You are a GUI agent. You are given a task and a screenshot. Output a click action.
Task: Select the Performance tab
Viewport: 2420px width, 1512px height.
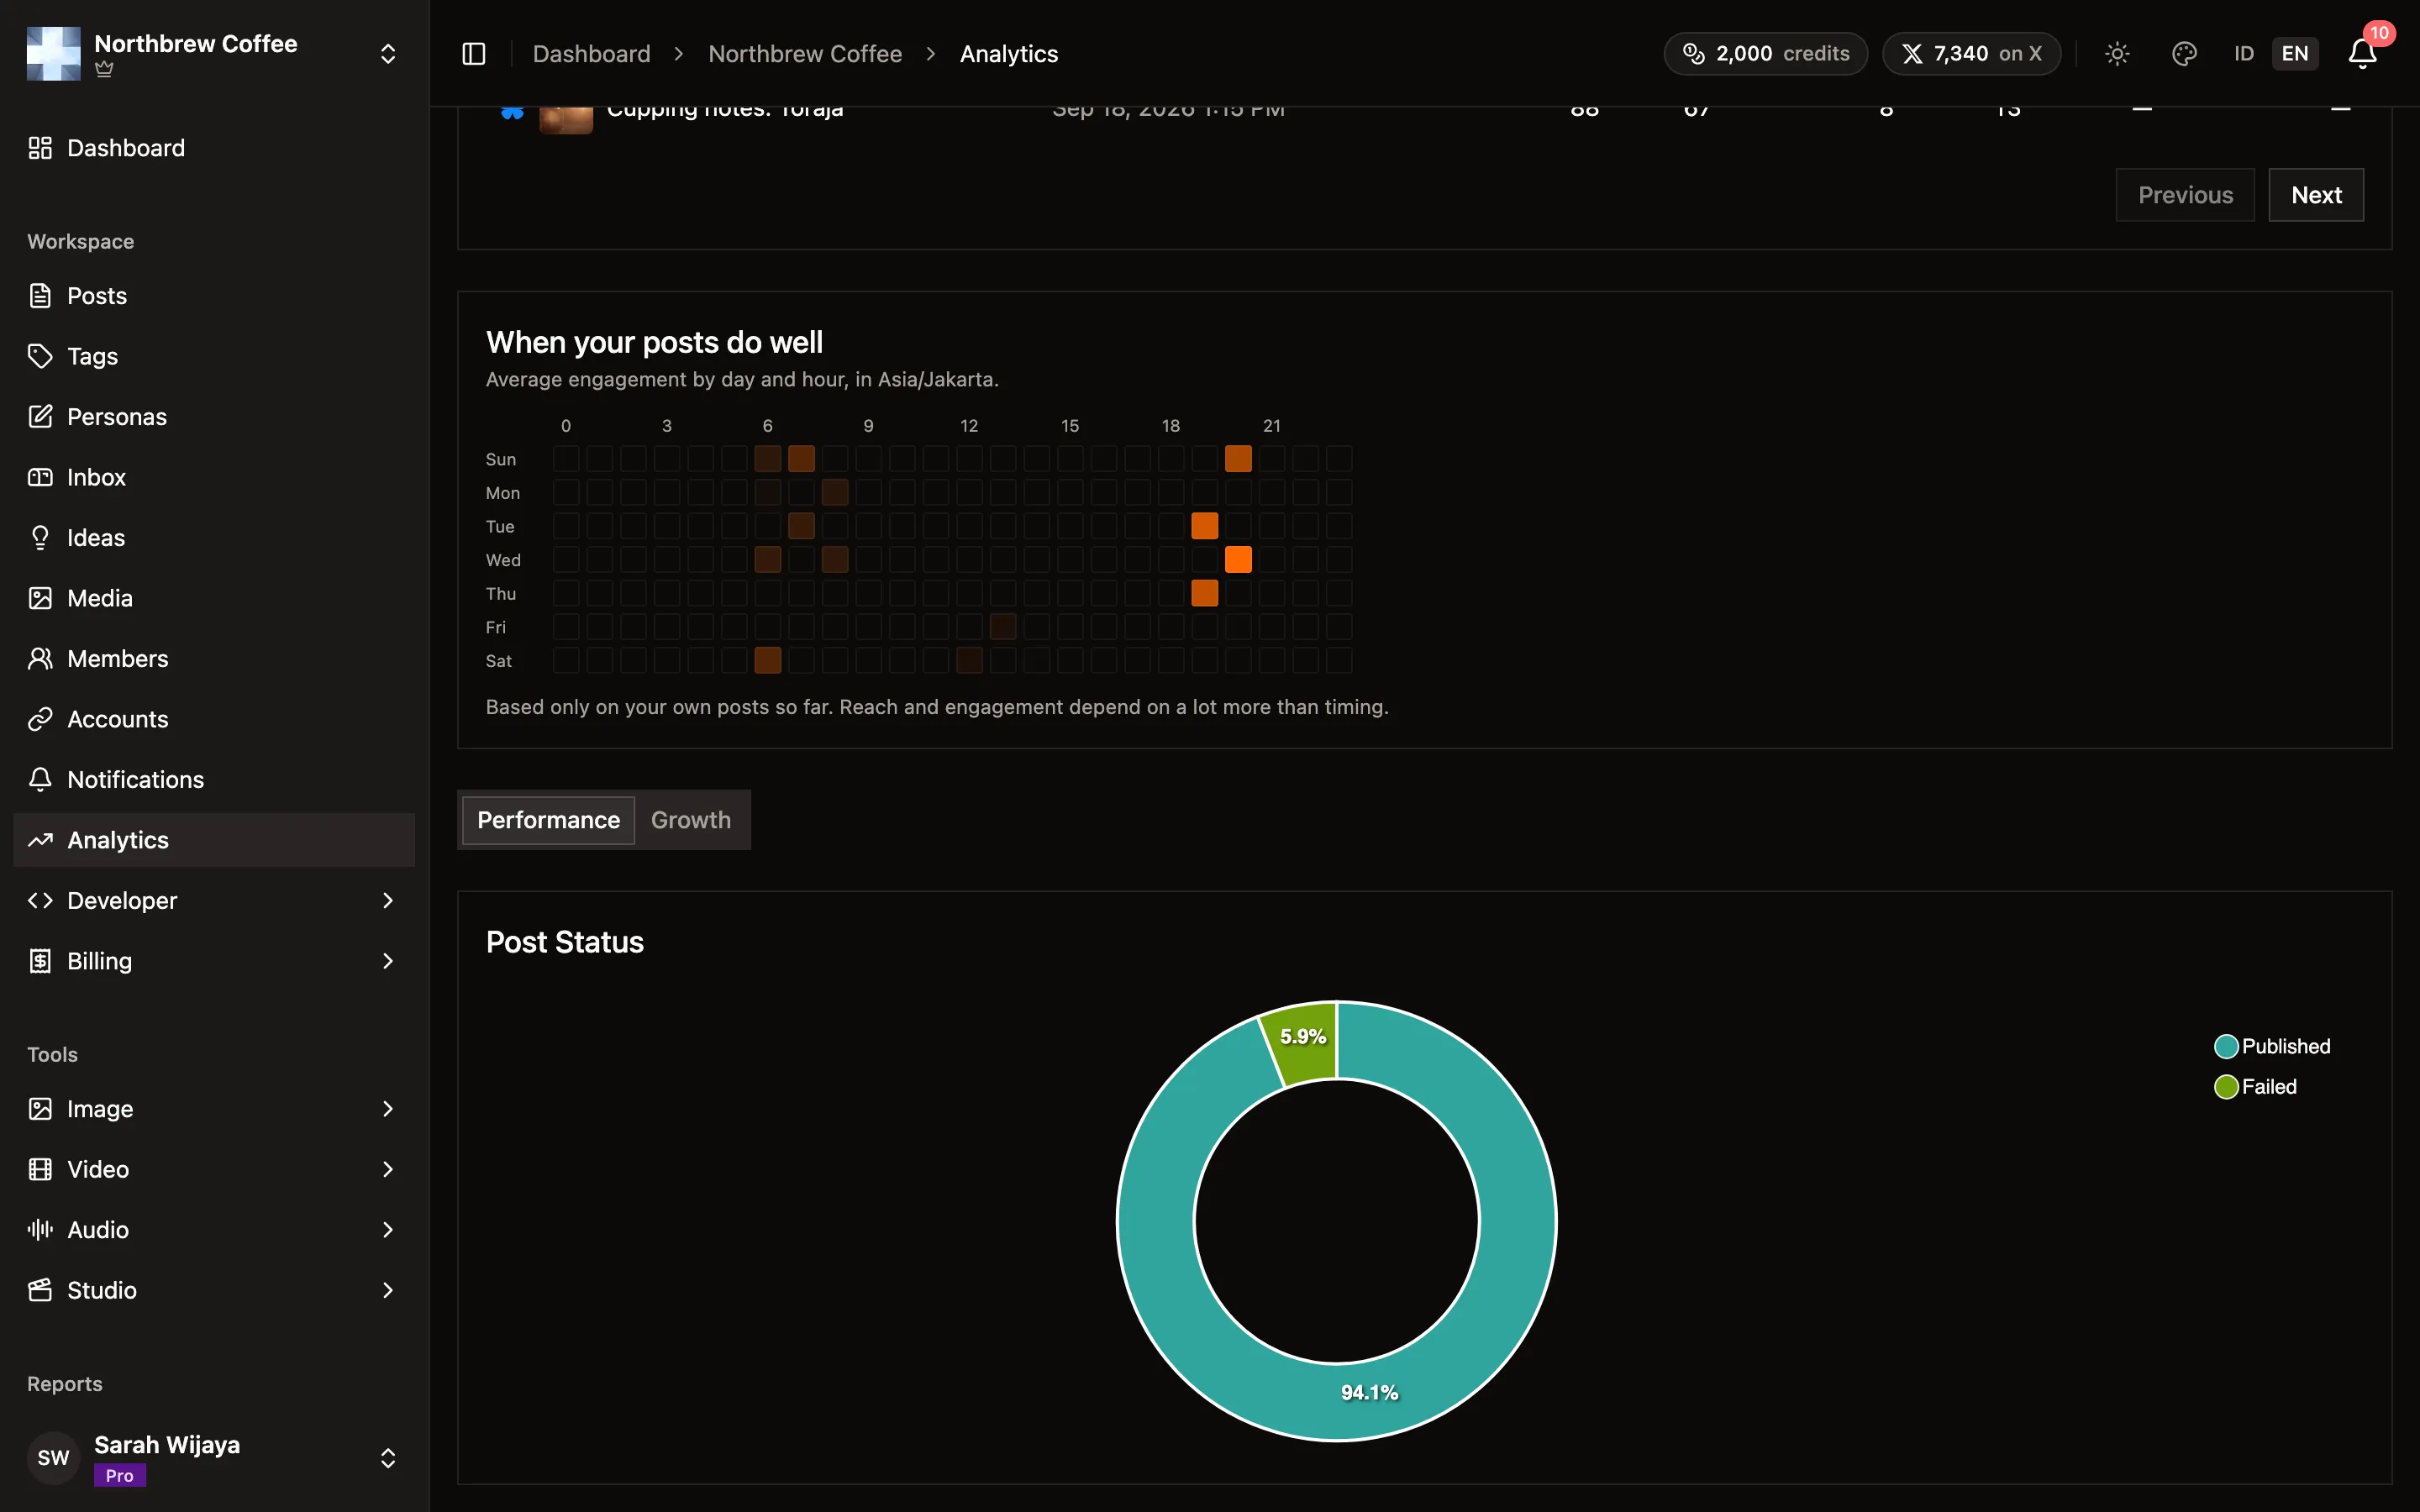click(x=548, y=820)
